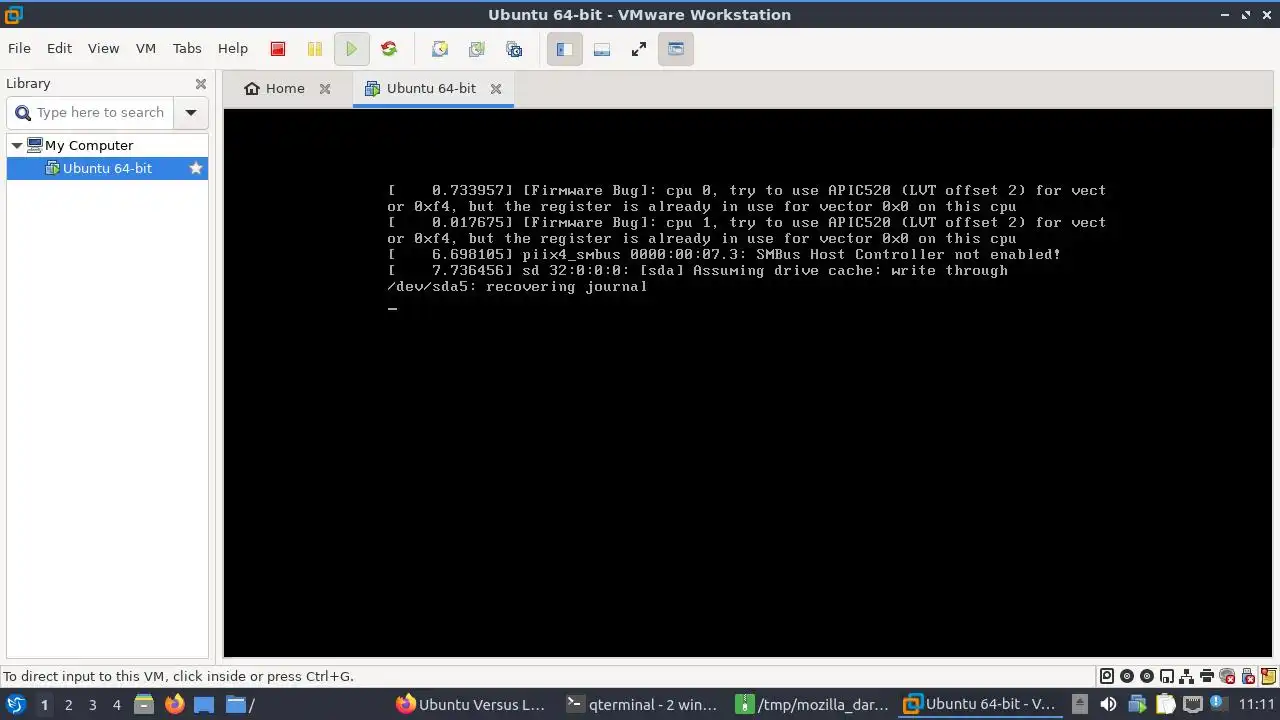Toggle favorite star on Ubuntu 64-bit

[196, 168]
